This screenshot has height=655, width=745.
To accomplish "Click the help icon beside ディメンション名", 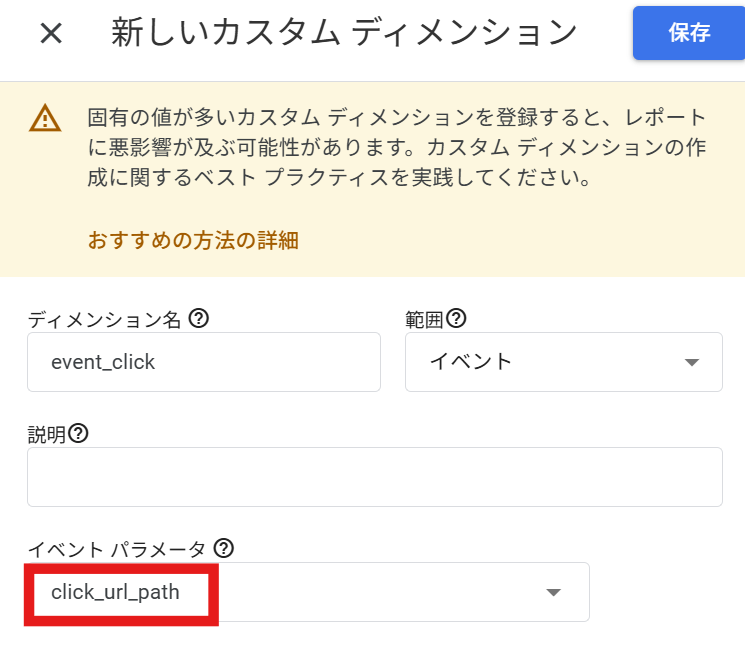I will click(199, 318).
